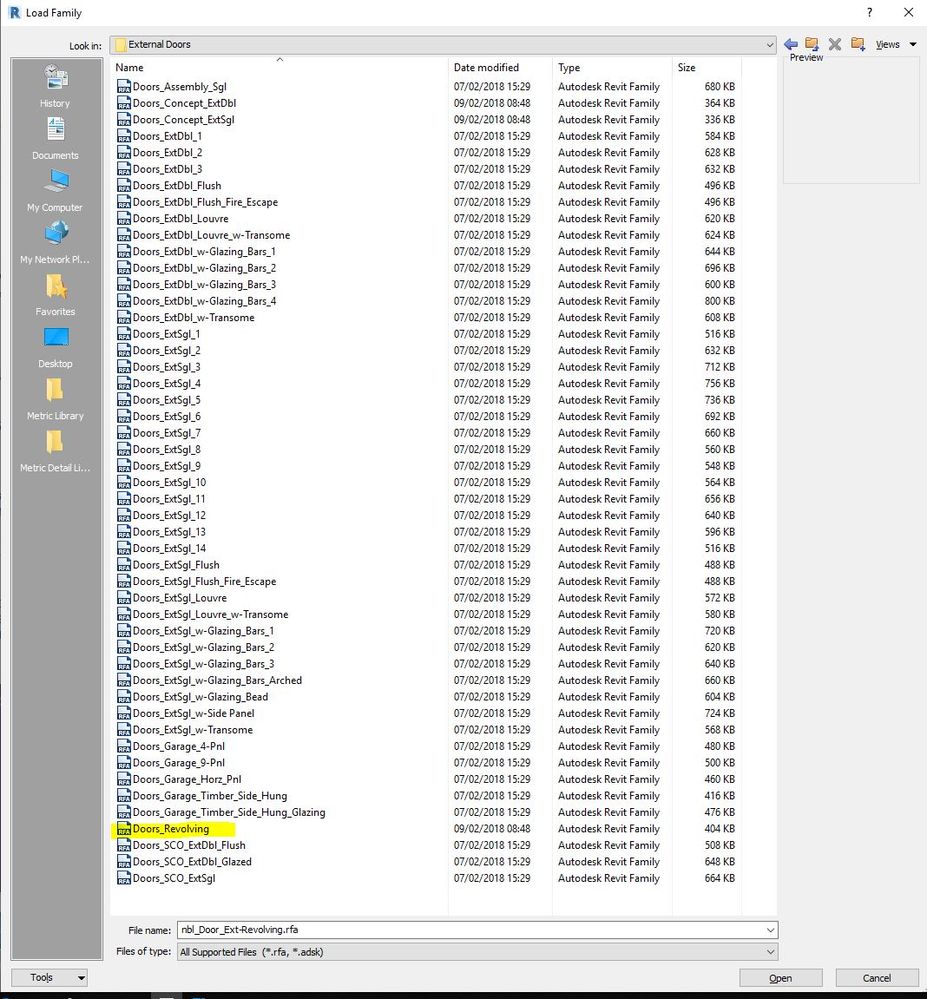
Task: Sort files by Name column header
Action: [280, 67]
